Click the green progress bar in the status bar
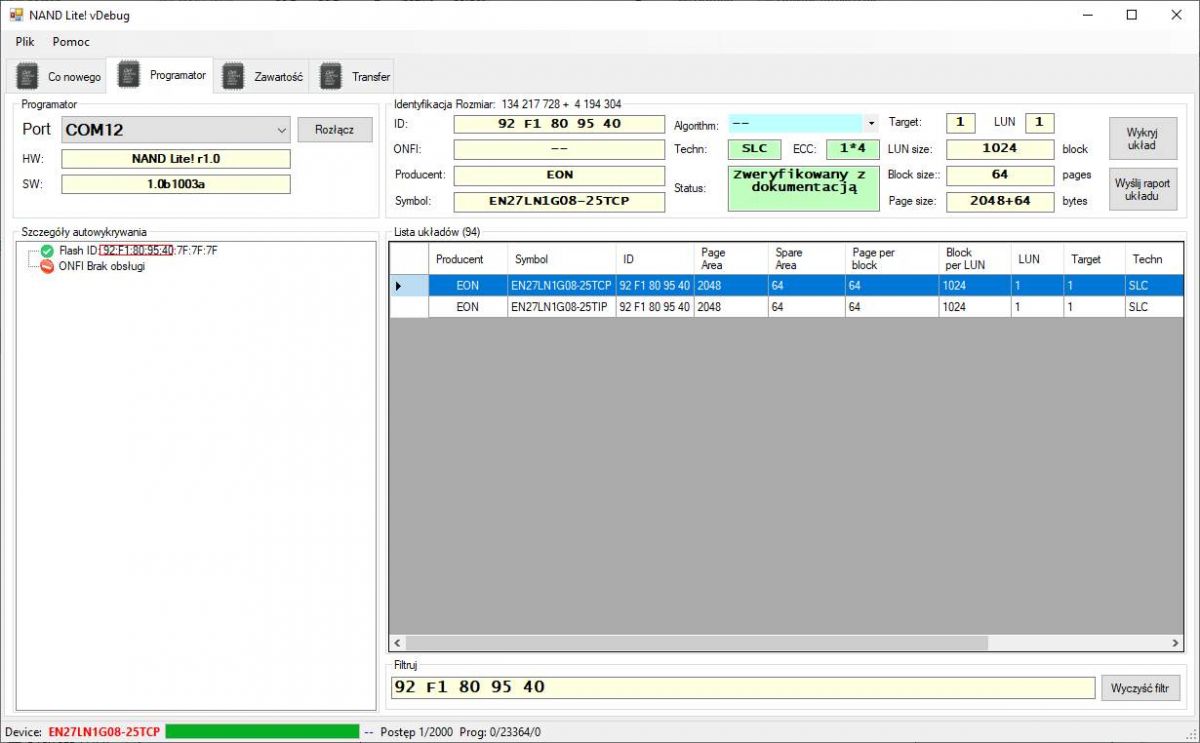This screenshot has width=1200, height=743. point(262,732)
